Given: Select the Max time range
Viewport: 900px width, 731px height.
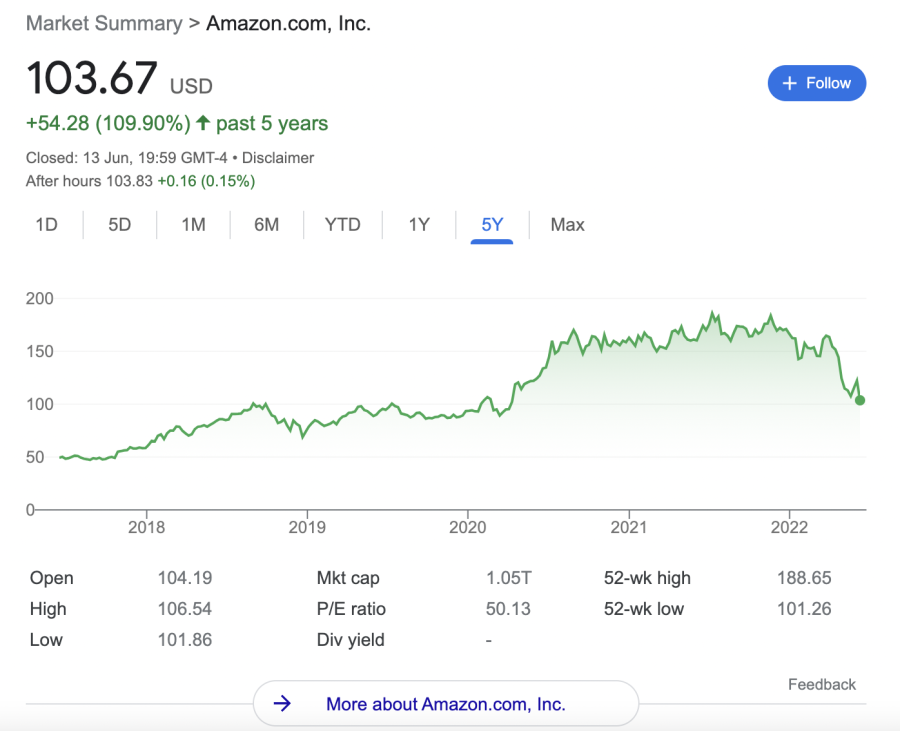Looking at the screenshot, I should pos(567,225).
